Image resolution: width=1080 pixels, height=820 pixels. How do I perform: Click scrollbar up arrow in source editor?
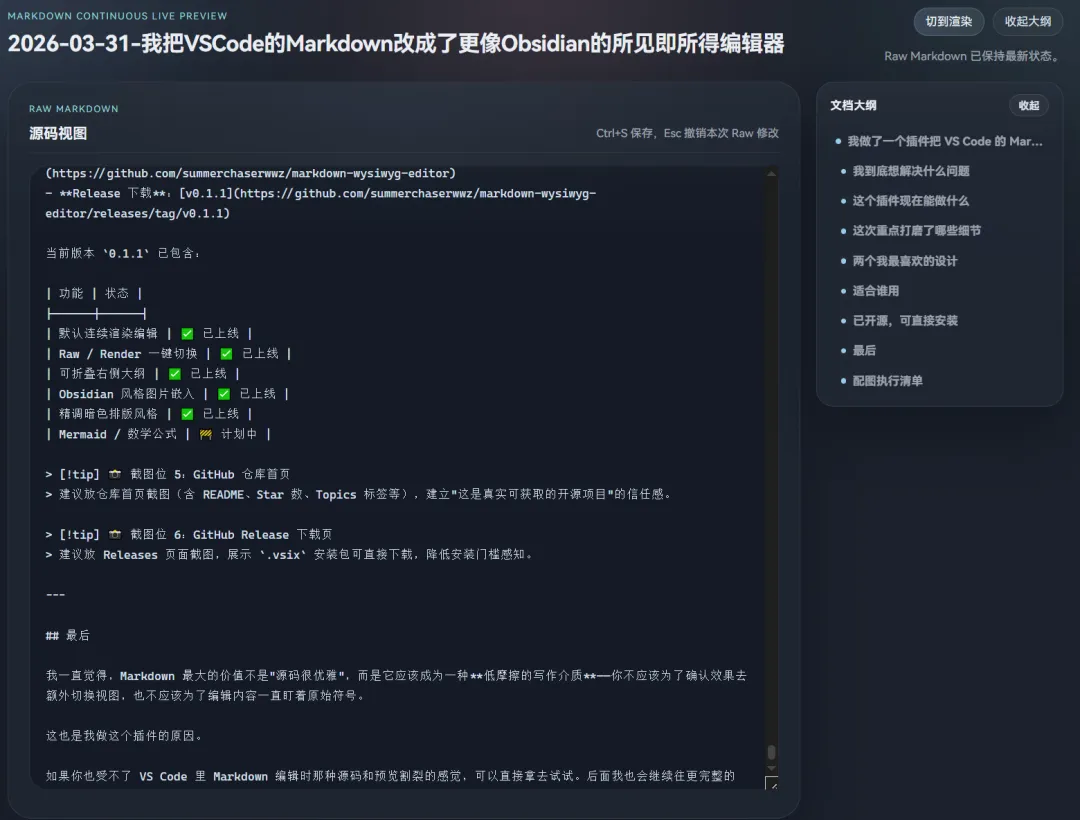771,174
